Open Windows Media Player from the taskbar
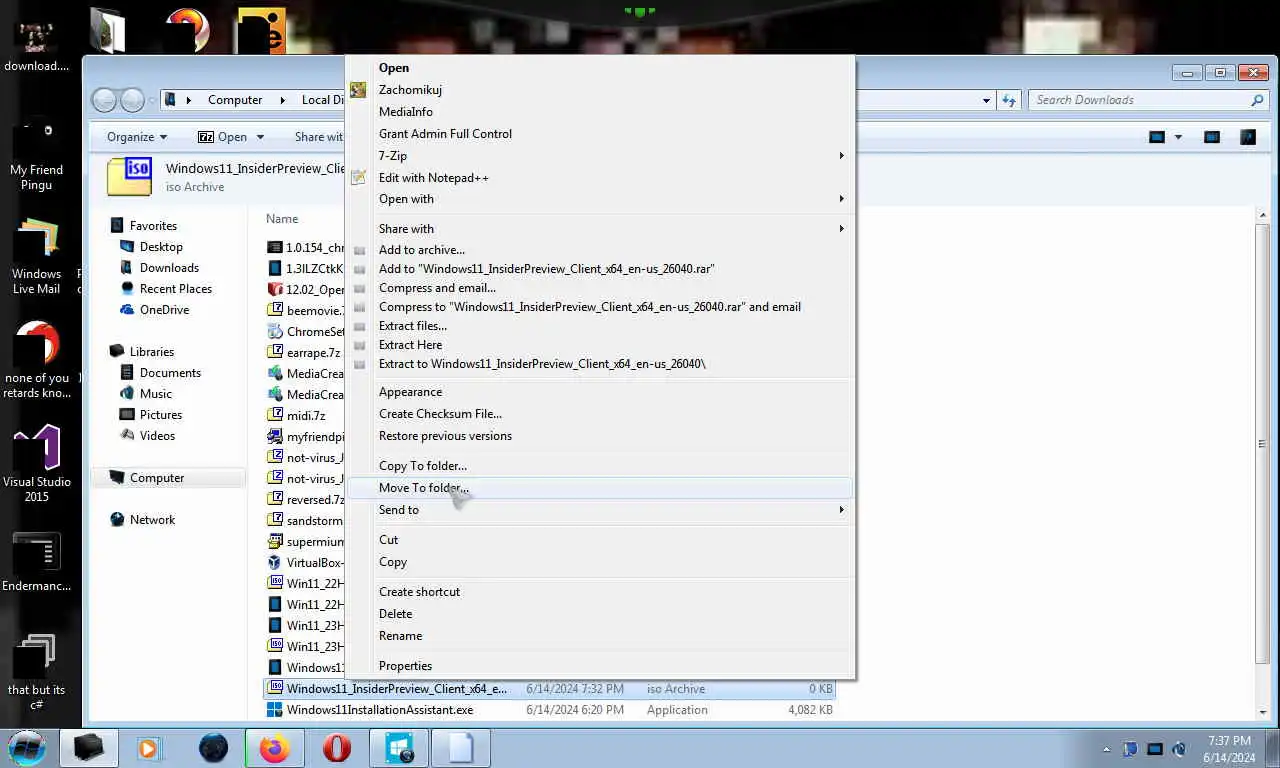 [149, 747]
